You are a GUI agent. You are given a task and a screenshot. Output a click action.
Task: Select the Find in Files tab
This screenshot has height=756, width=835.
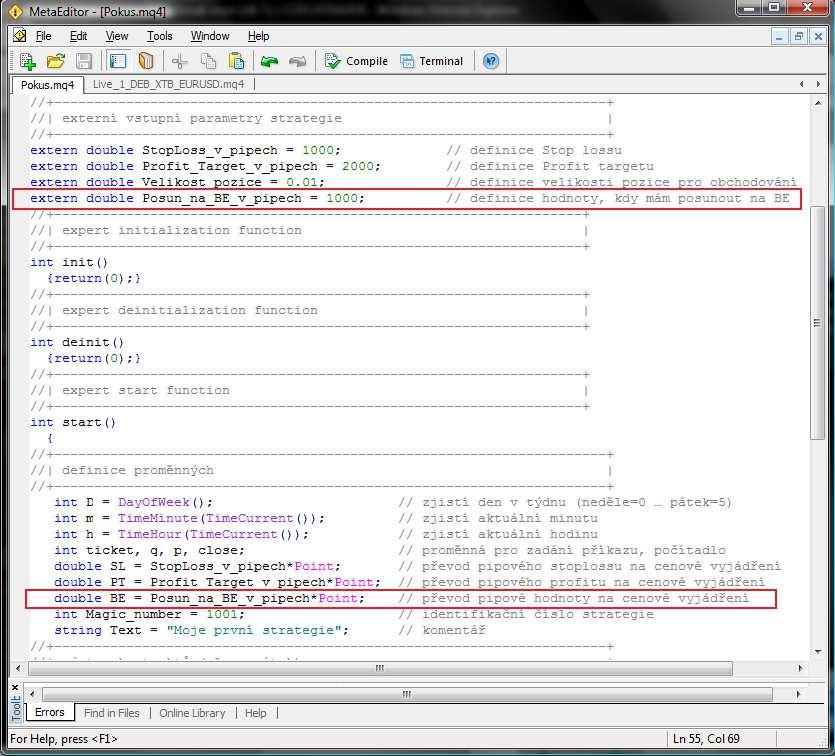point(111,713)
